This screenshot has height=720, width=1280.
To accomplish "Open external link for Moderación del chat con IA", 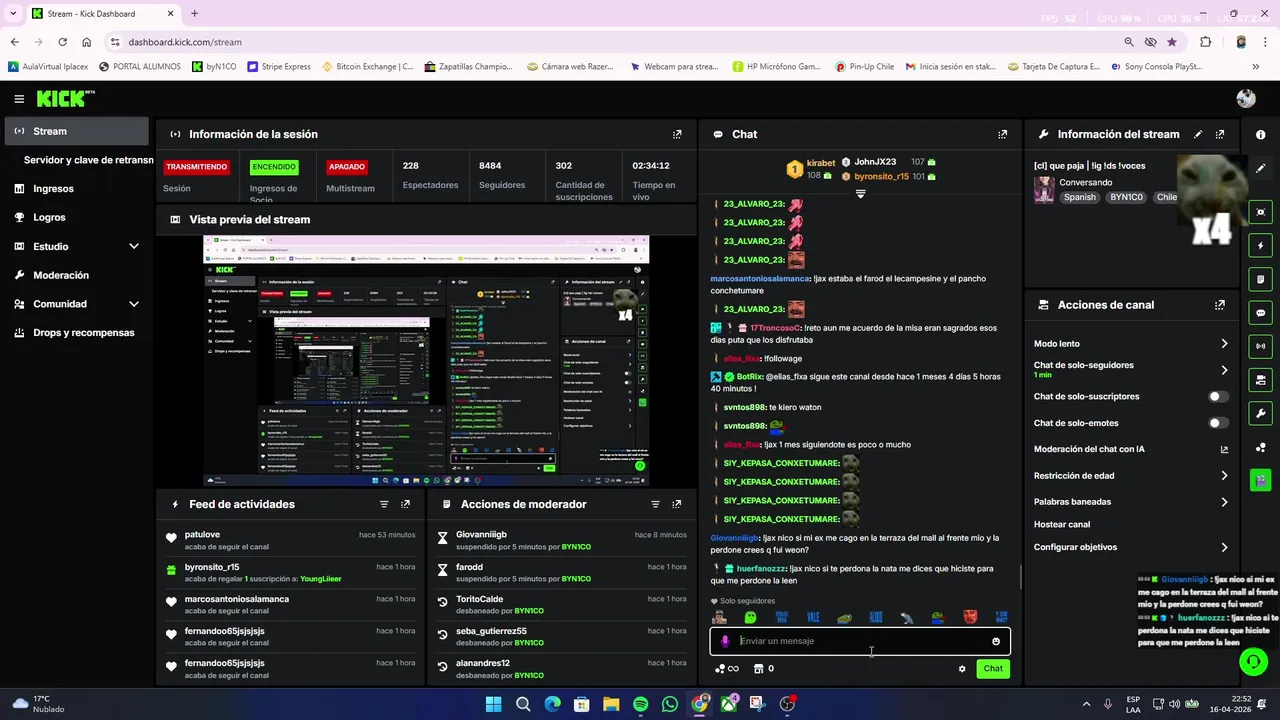I will (1224, 449).
